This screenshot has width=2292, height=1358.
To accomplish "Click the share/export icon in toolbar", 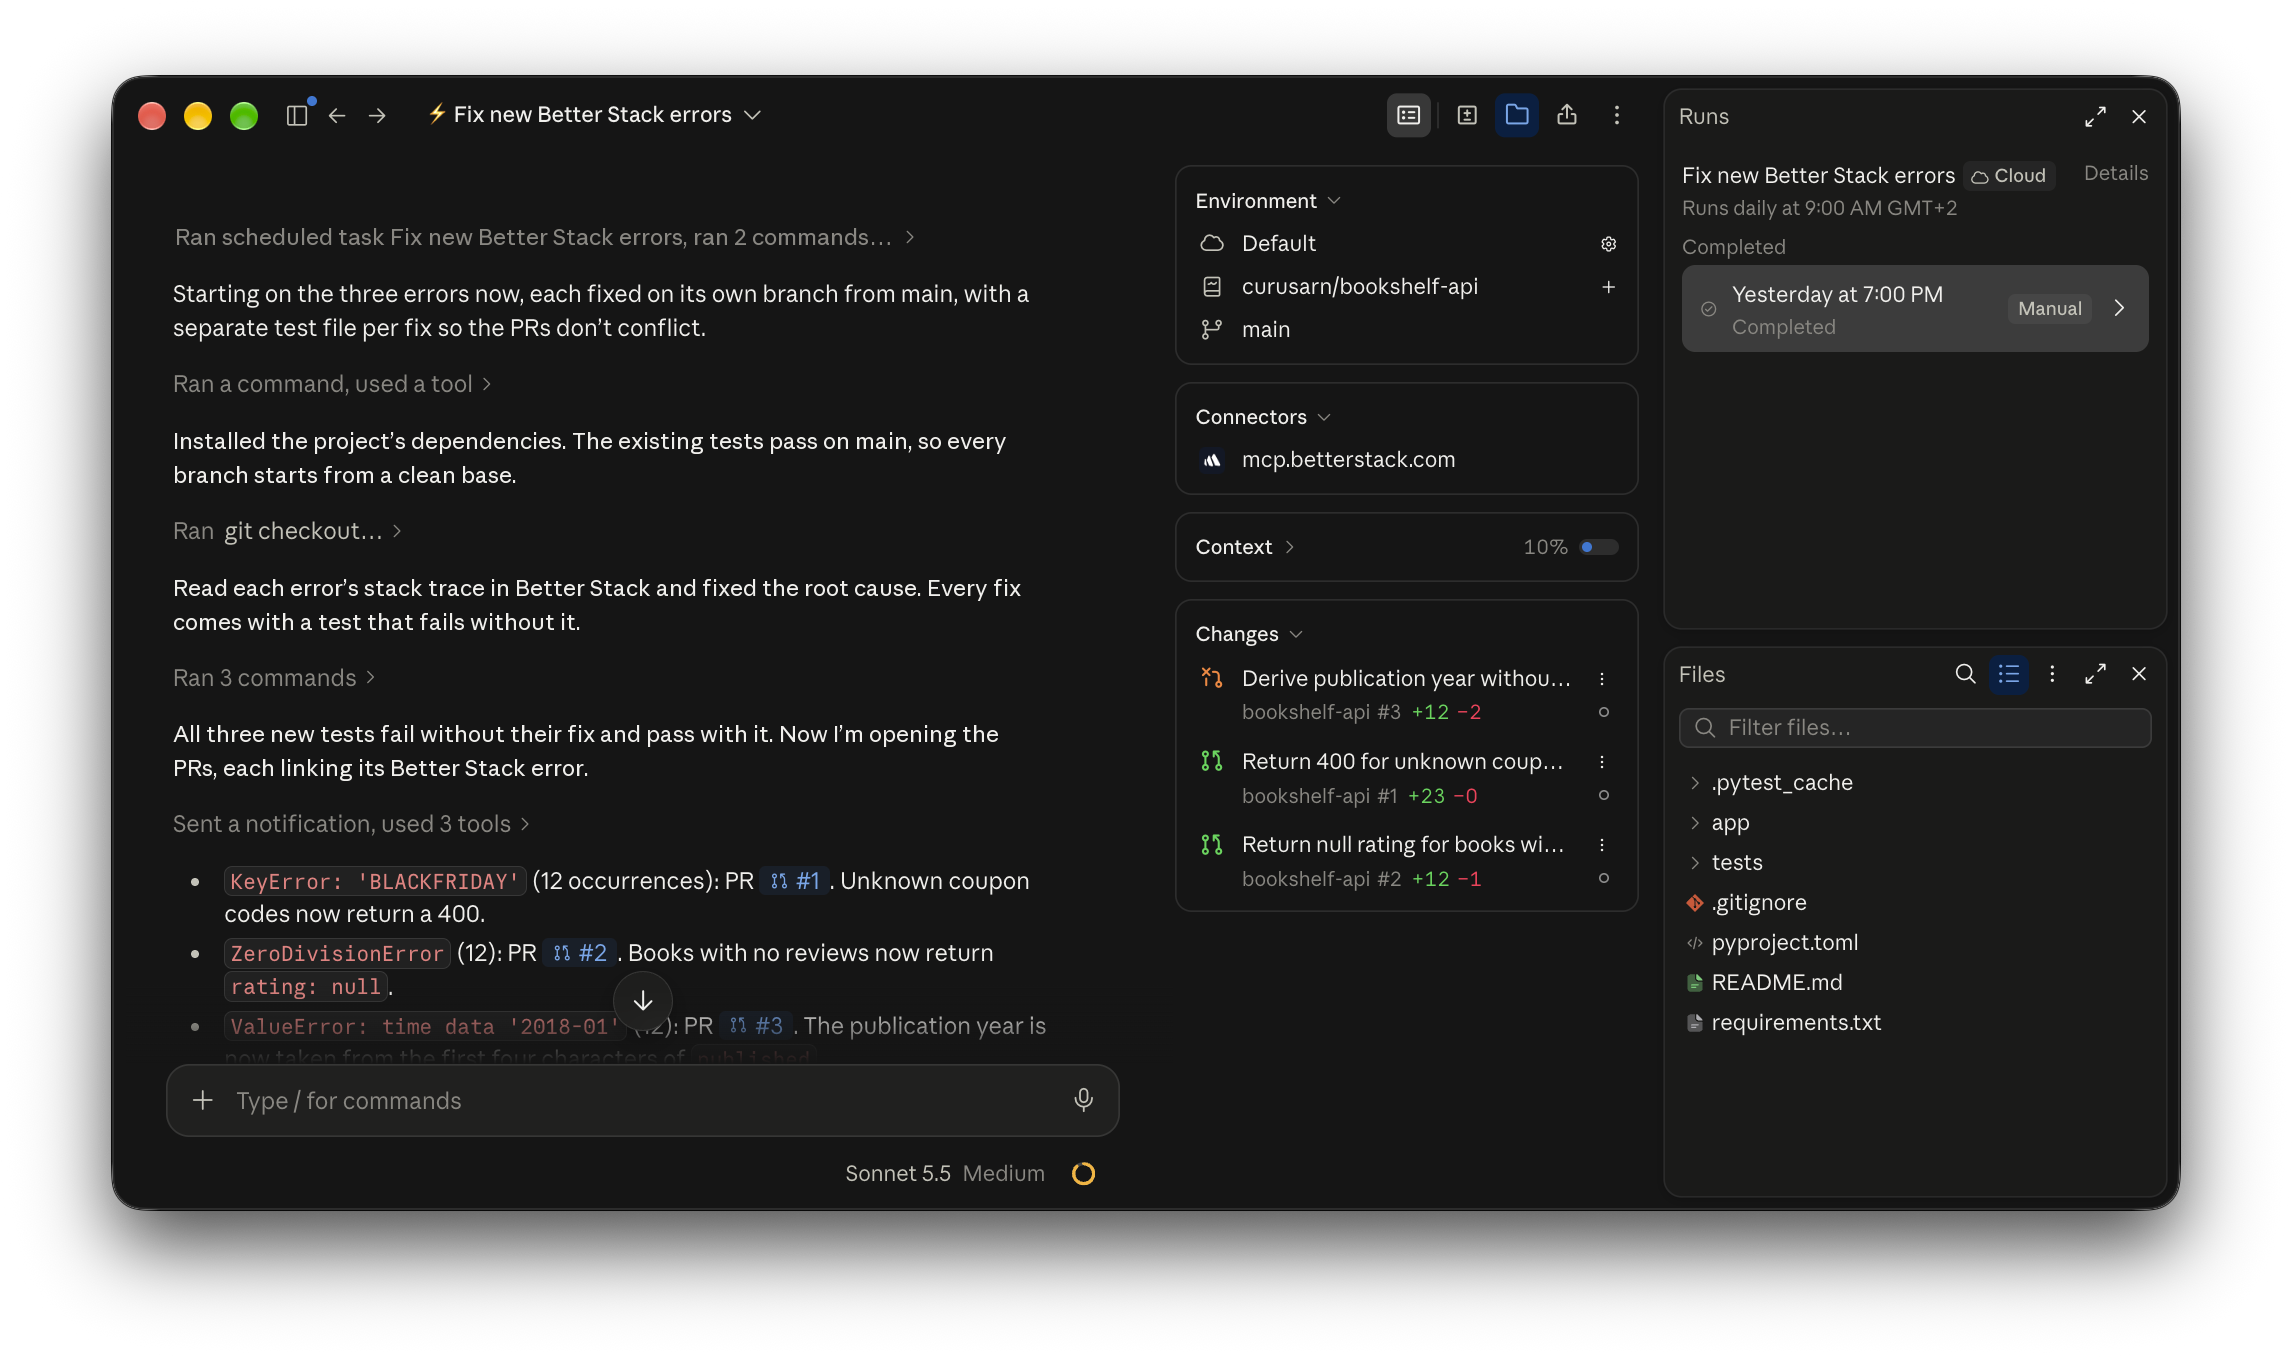I will tap(1566, 115).
